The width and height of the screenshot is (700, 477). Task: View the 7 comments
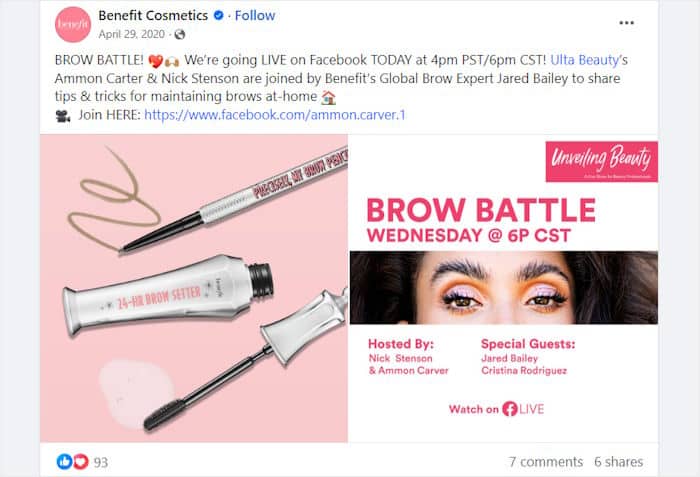[x=546, y=461]
